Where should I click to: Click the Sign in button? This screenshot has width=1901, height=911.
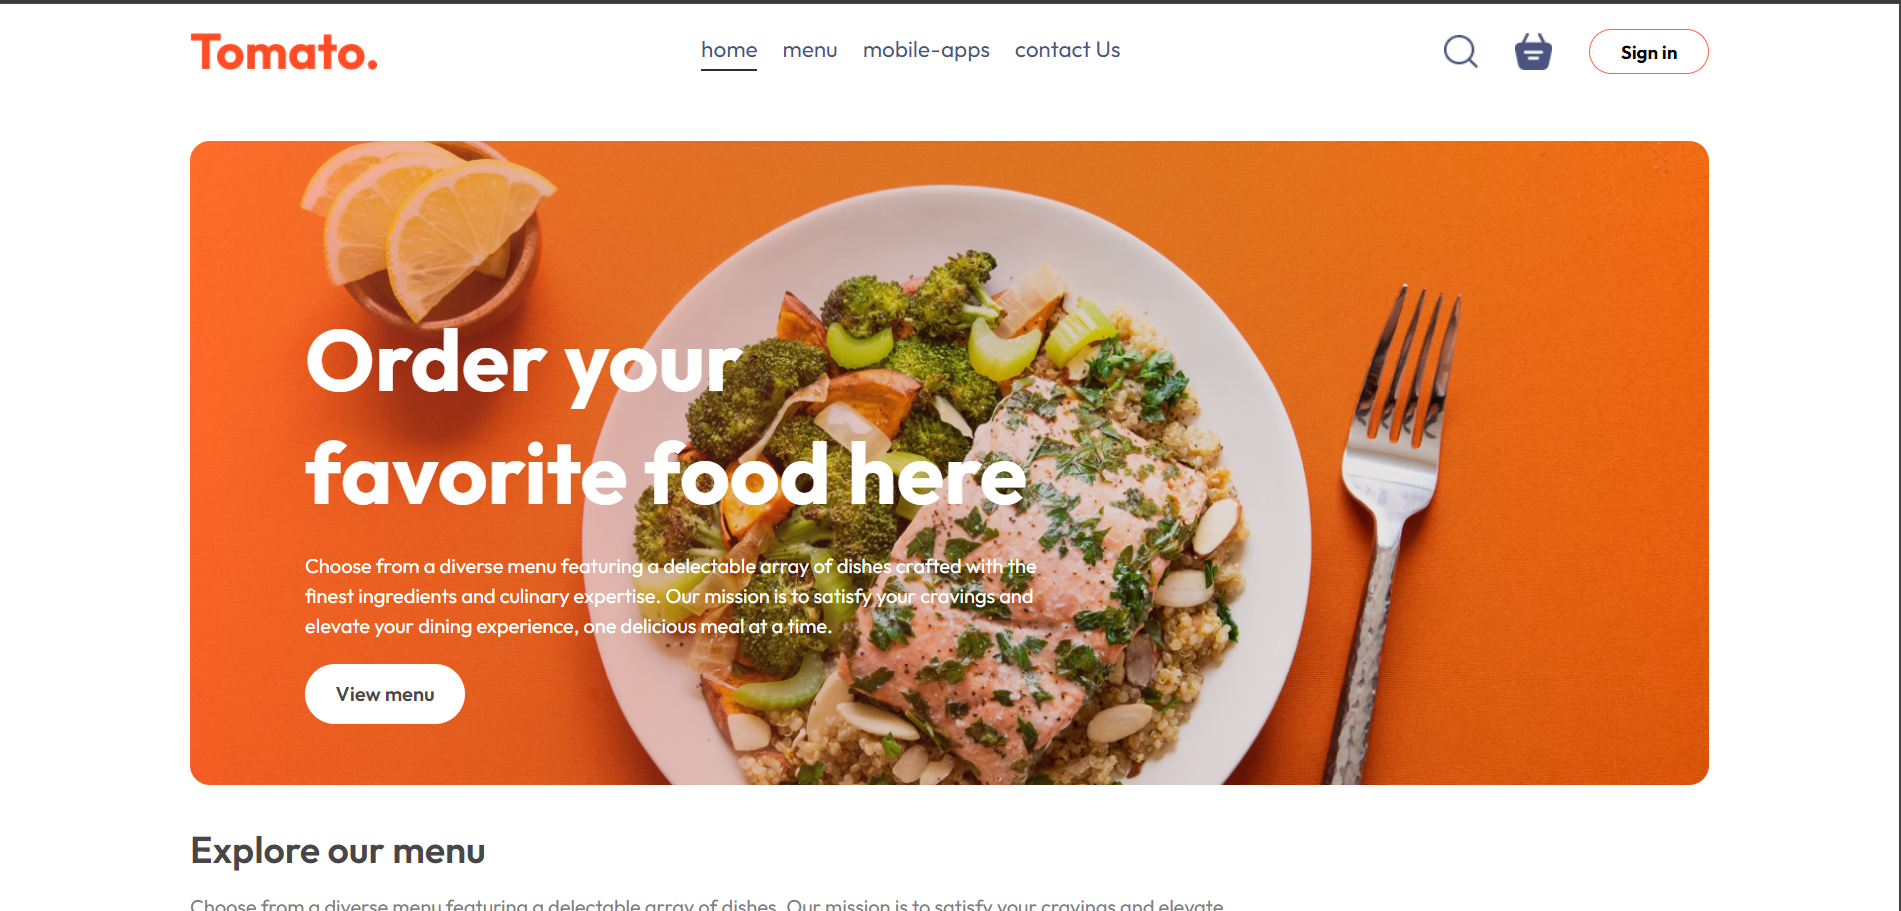point(1648,52)
